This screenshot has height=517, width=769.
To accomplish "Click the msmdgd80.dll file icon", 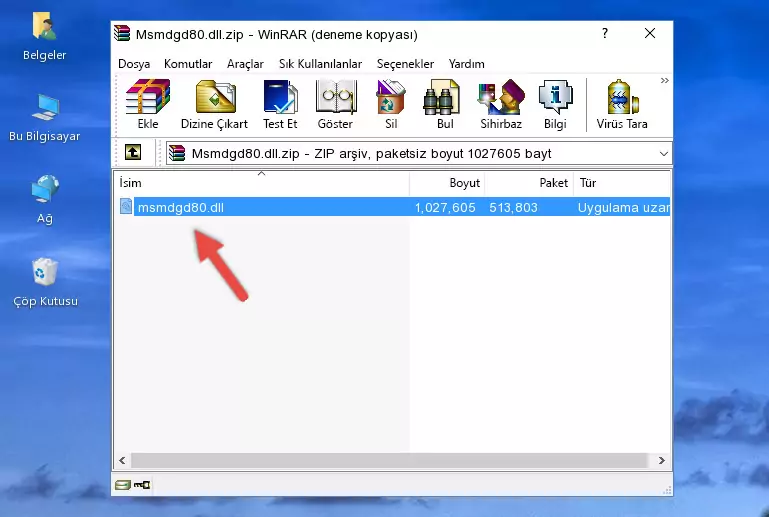I will pyautogui.click(x=126, y=207).
